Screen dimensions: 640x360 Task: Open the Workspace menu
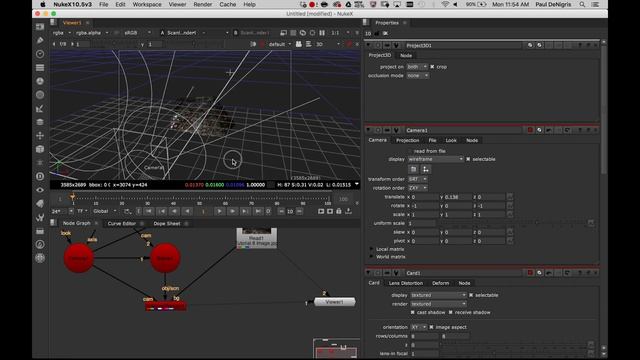click(147, 4)
